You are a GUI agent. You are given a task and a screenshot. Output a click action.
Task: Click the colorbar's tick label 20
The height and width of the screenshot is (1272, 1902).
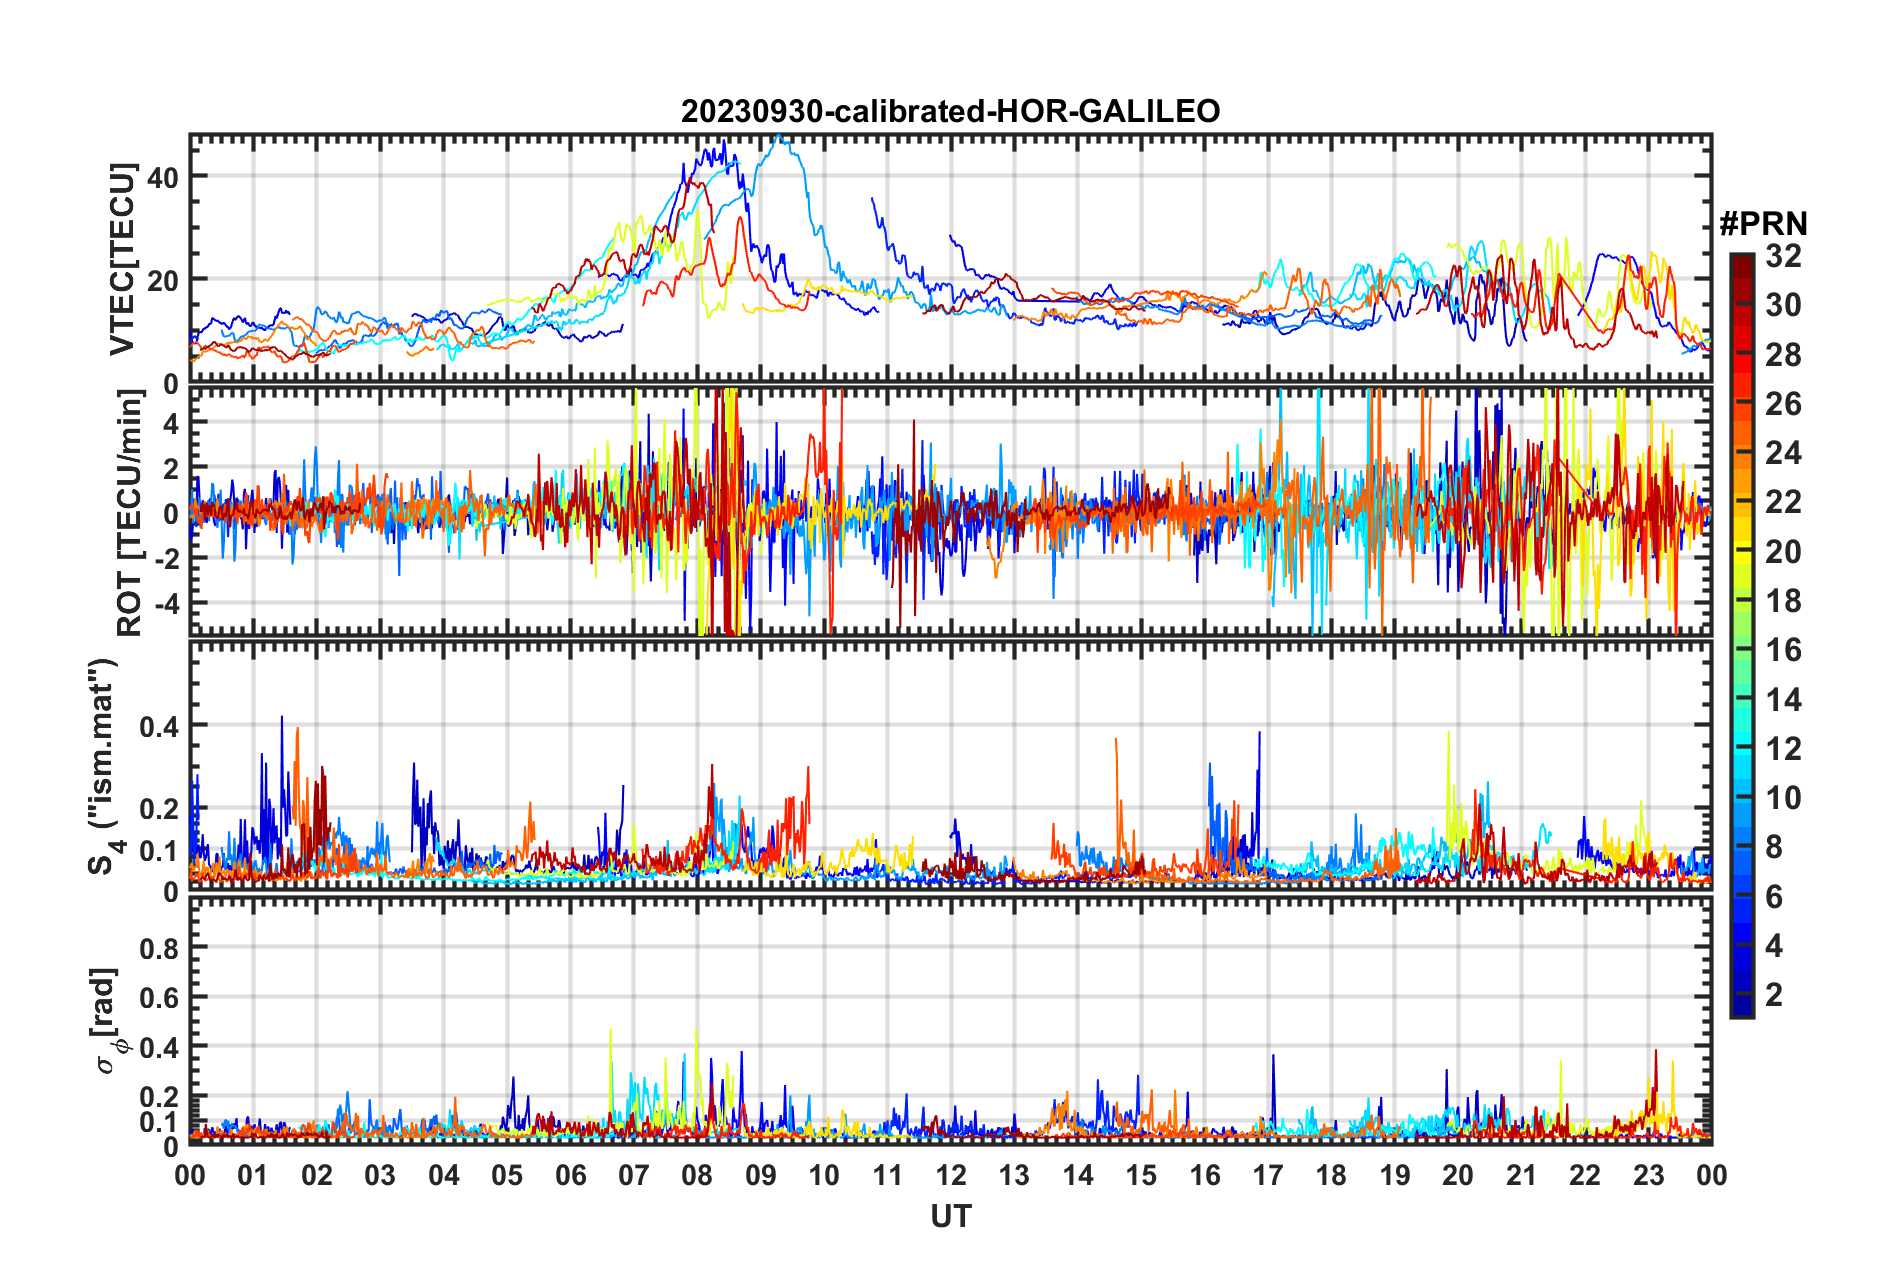(x=1783, y=552)
